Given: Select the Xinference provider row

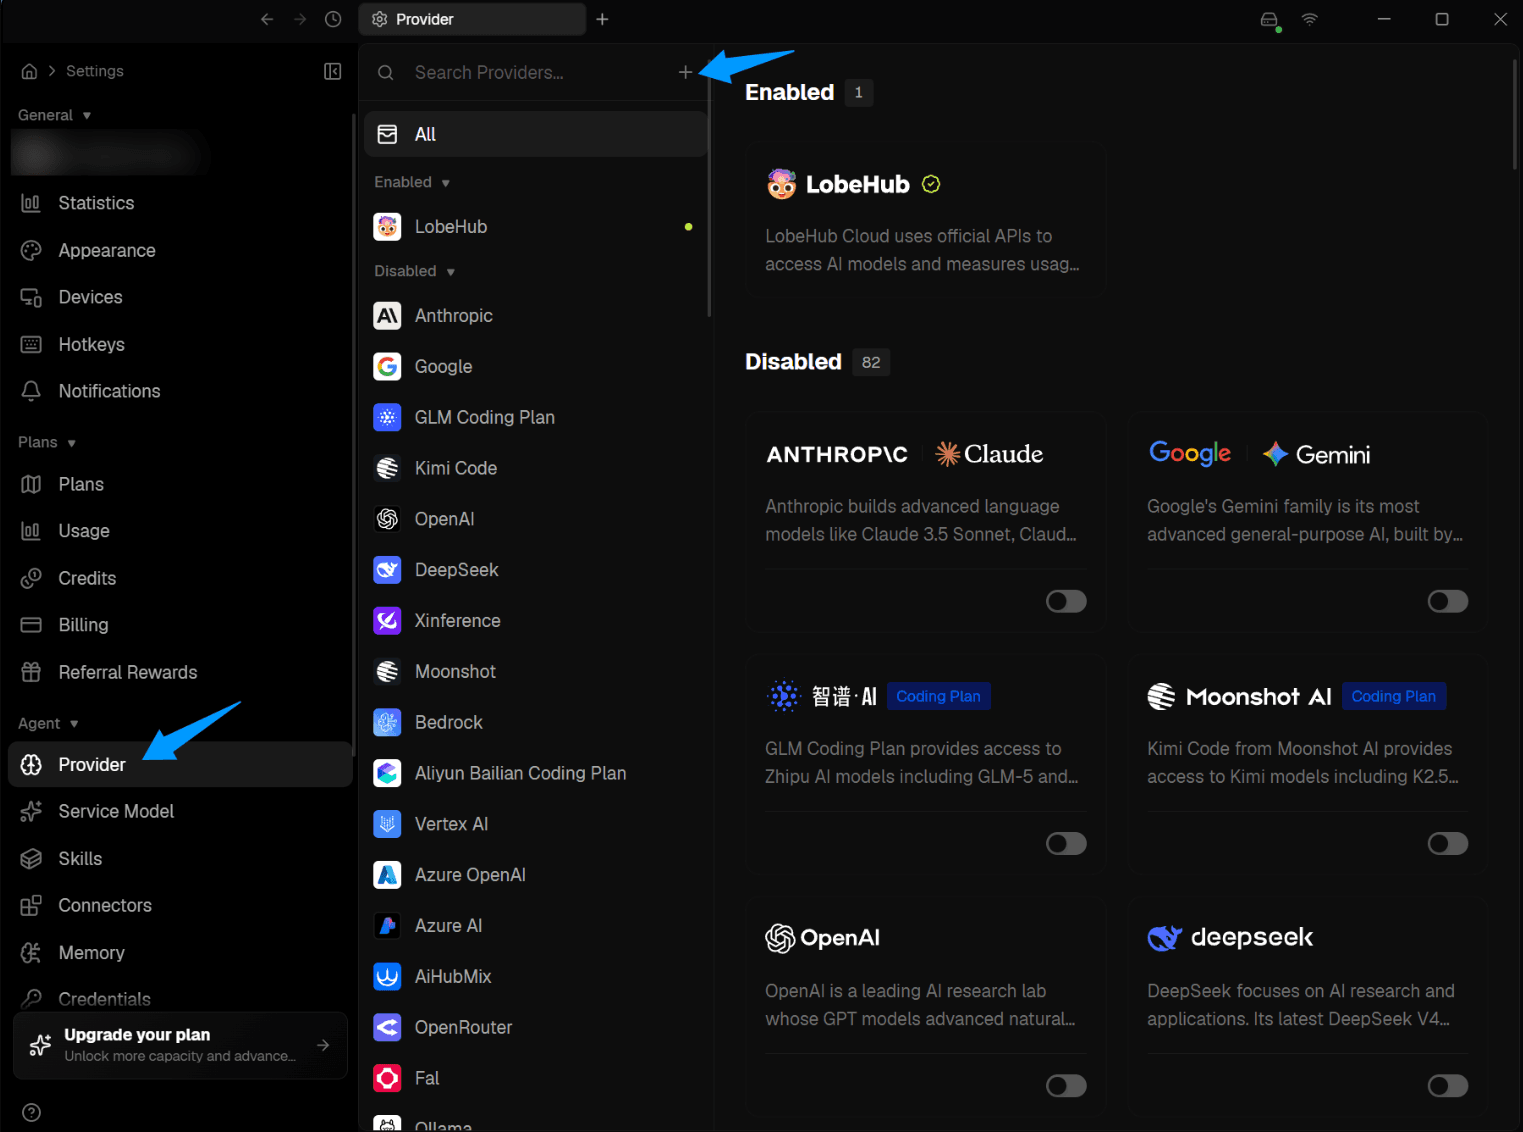Looking at the screenshot, I should click(x=536, y=621).
